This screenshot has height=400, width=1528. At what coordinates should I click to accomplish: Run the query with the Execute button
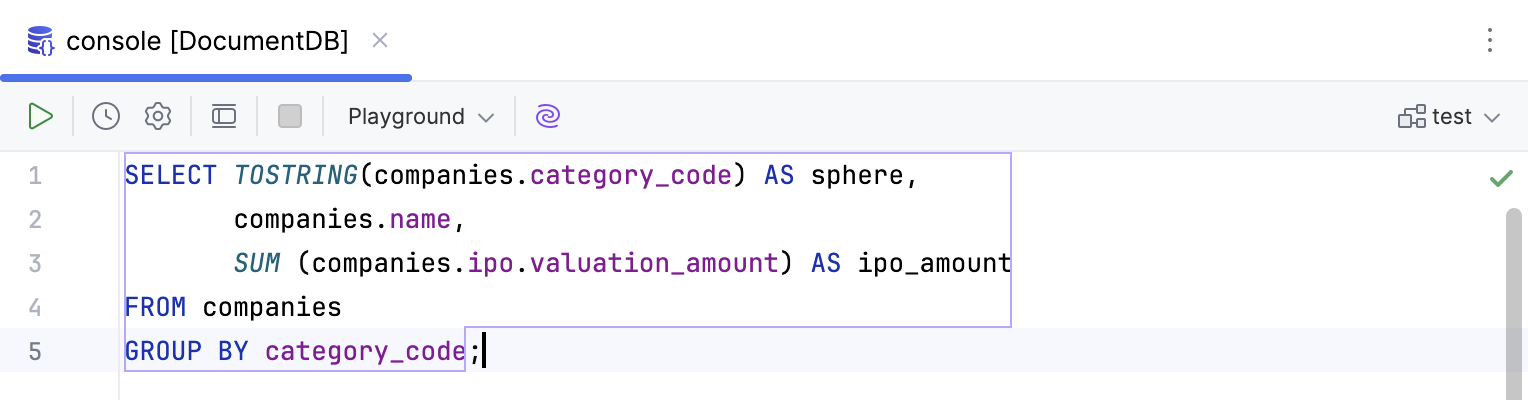pyautogui.click(x=40, y=117)
